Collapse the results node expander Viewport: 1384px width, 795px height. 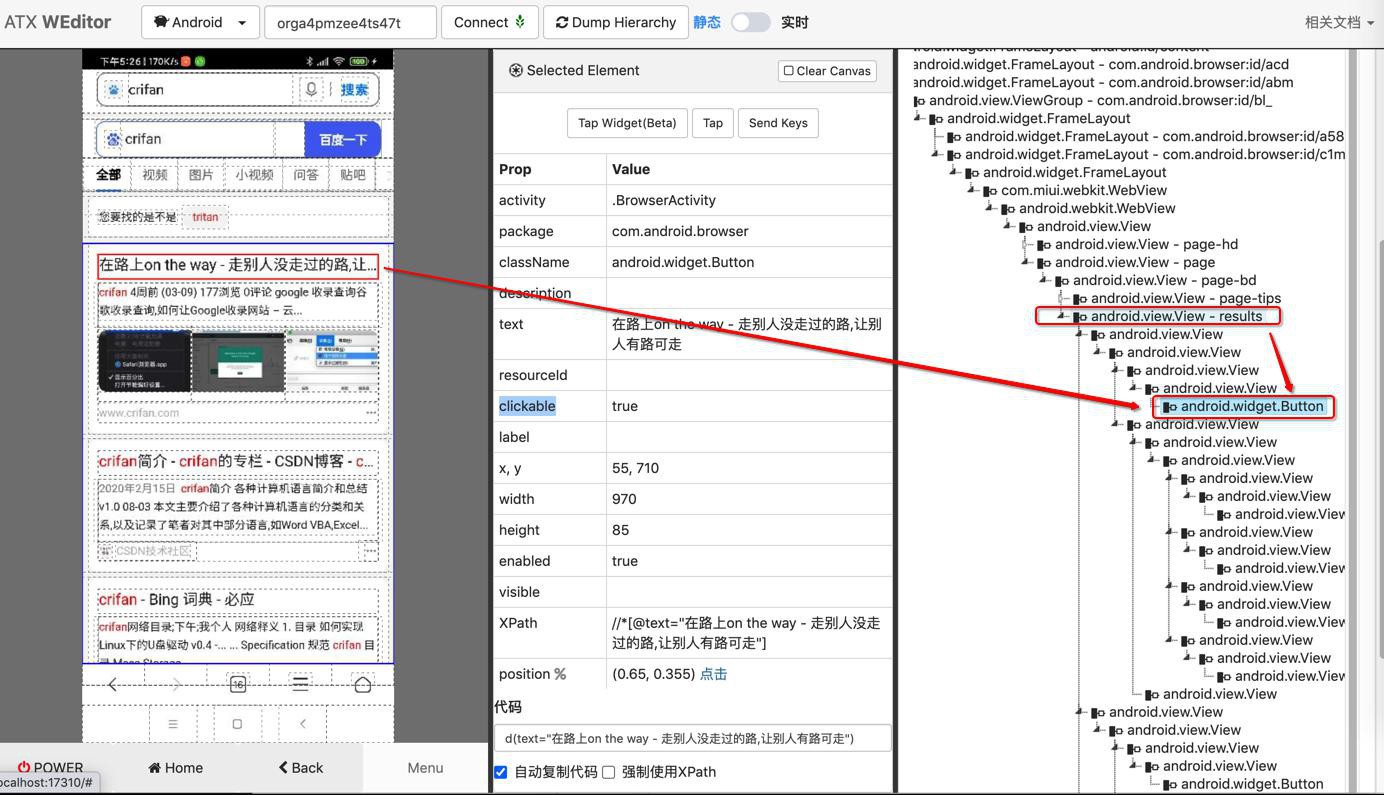coord(1061,316)
